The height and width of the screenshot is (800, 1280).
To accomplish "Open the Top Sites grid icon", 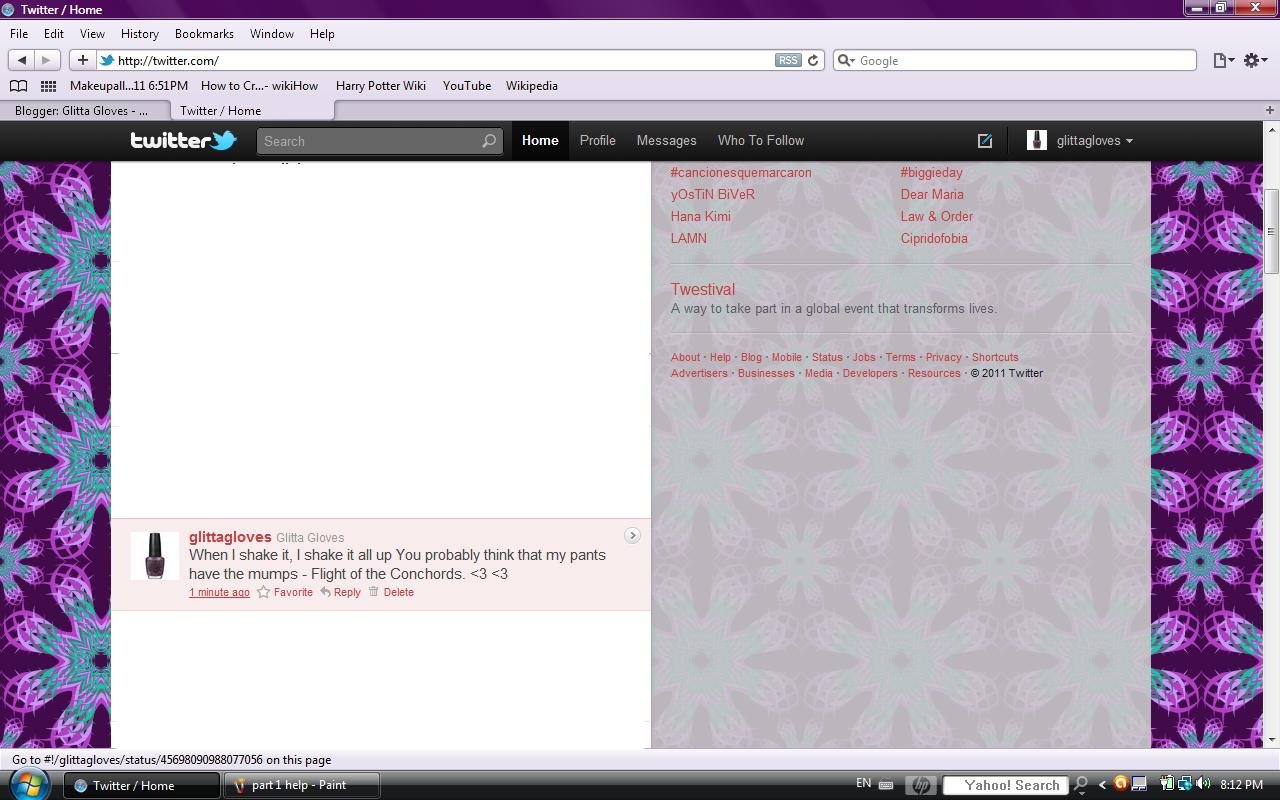I will pos(48,86).
